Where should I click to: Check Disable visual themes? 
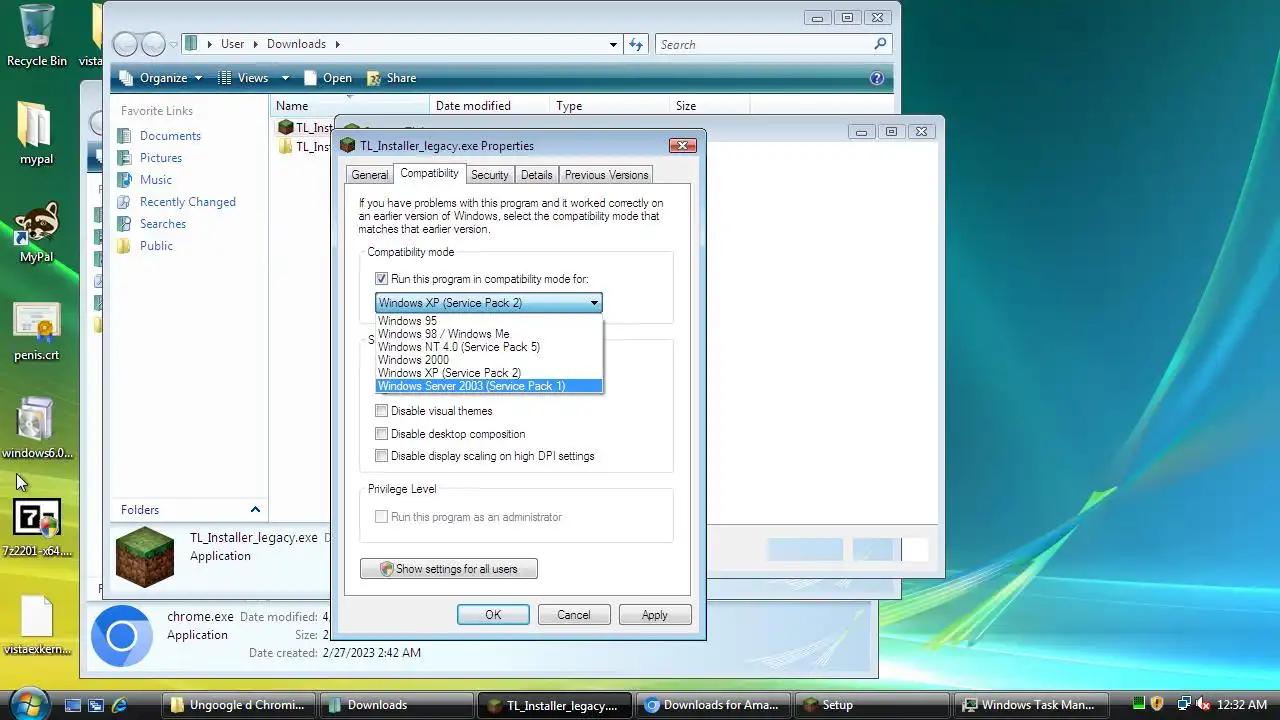click(381, 411)
